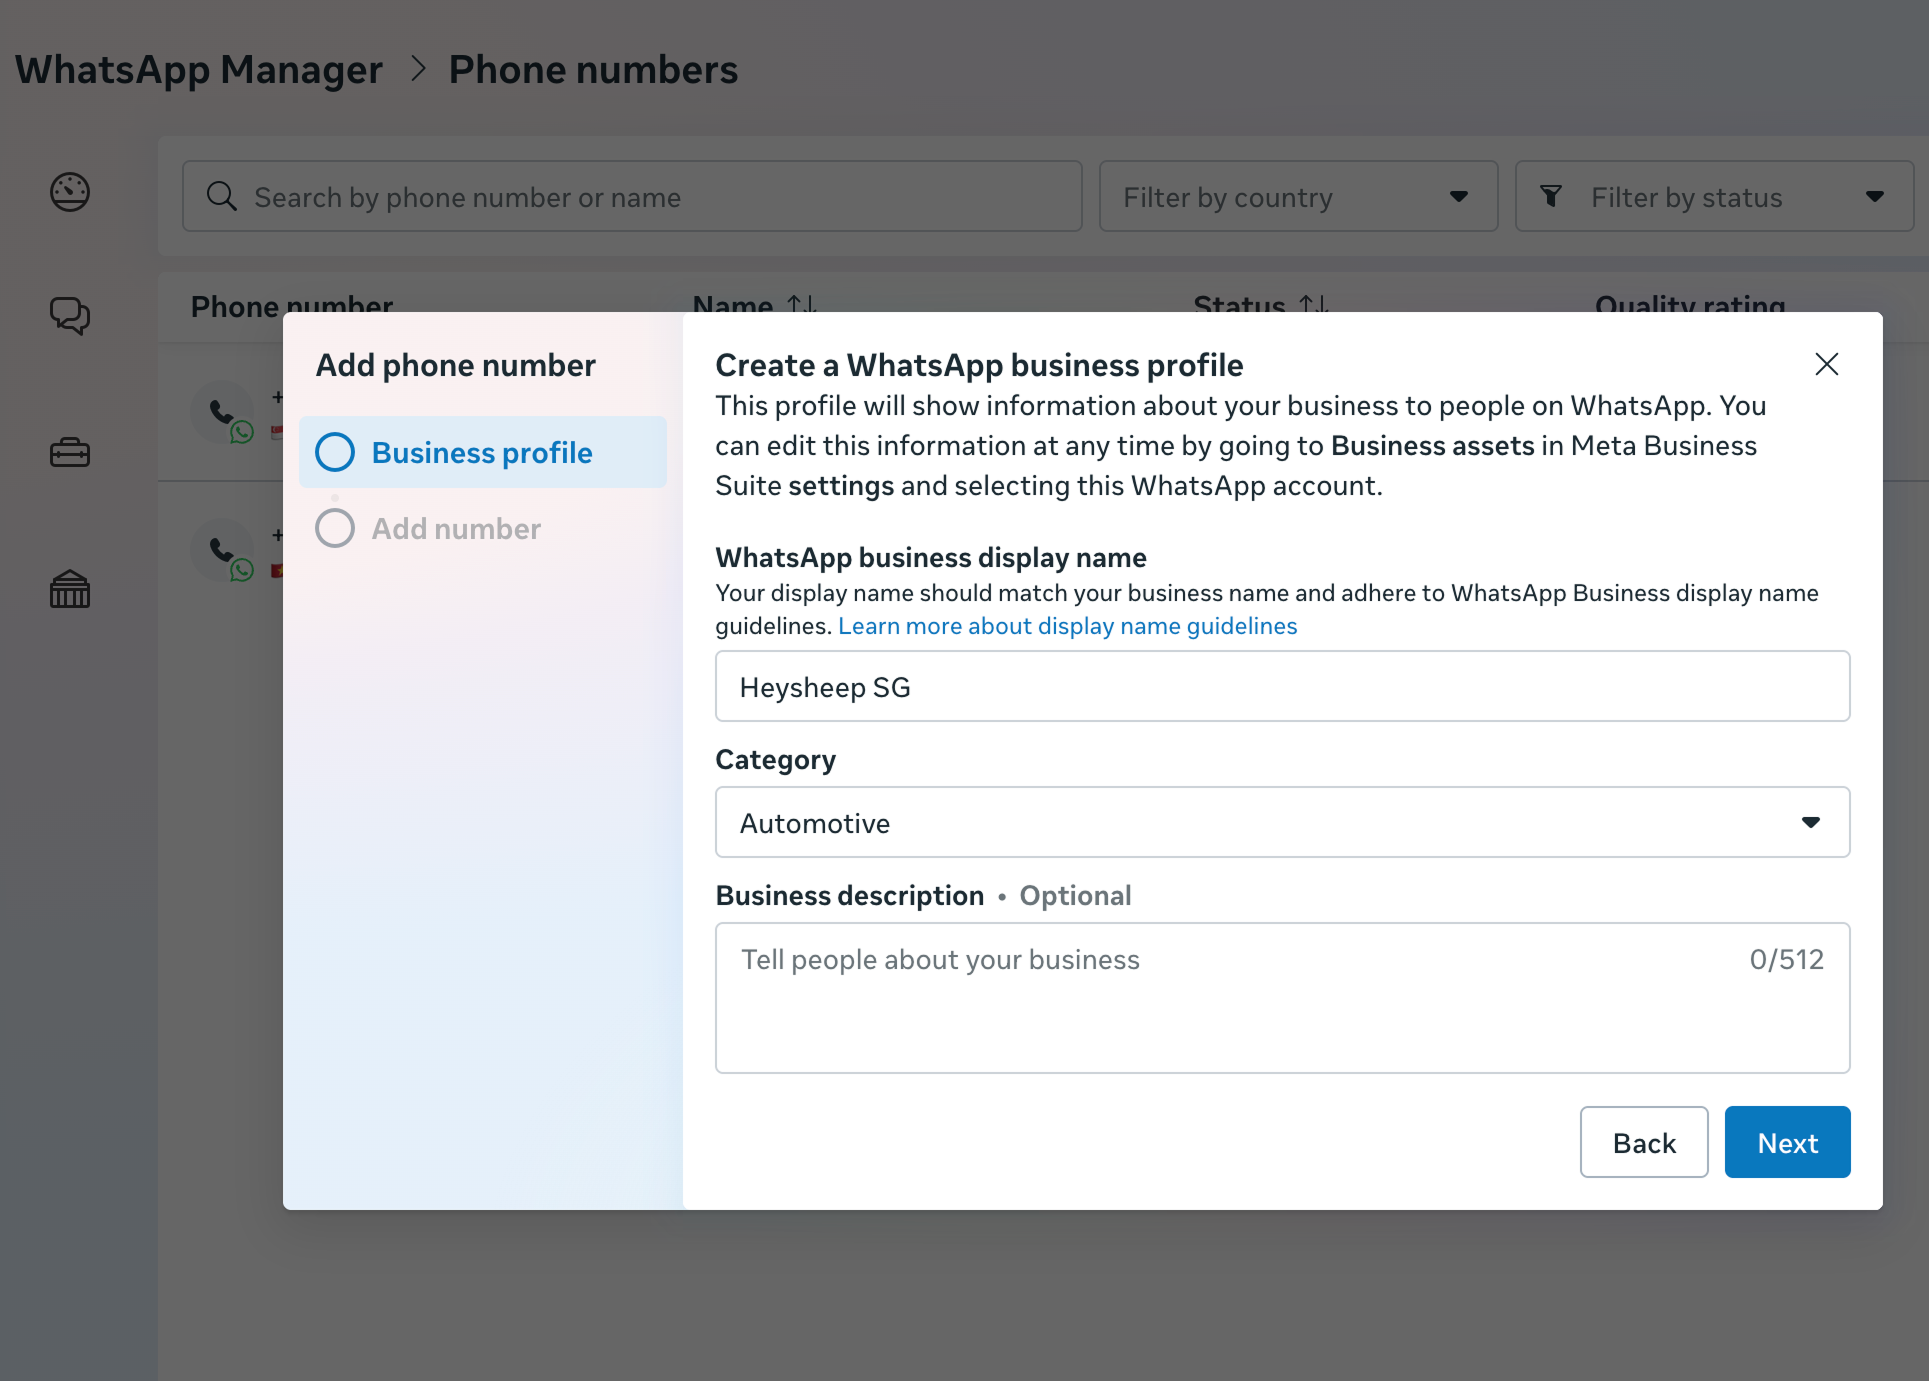The image size is (1929, 1381).
Task: Sort table by Status column arrows
Action: [x=1313, y=303]
